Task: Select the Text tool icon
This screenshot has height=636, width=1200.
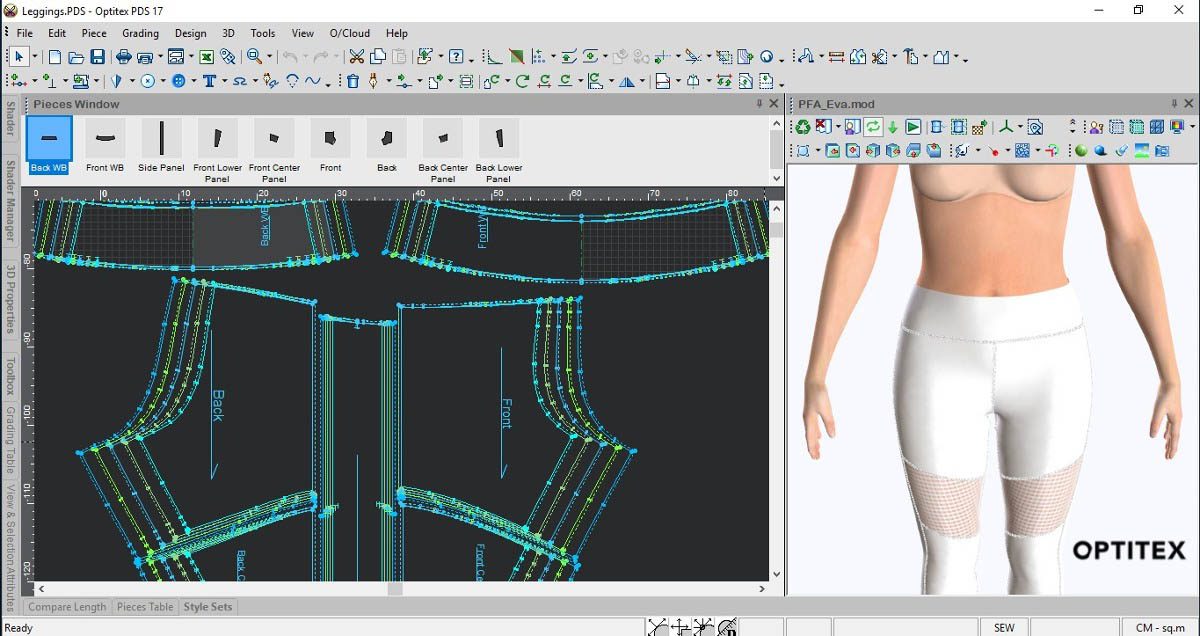Action: [209, 81]
